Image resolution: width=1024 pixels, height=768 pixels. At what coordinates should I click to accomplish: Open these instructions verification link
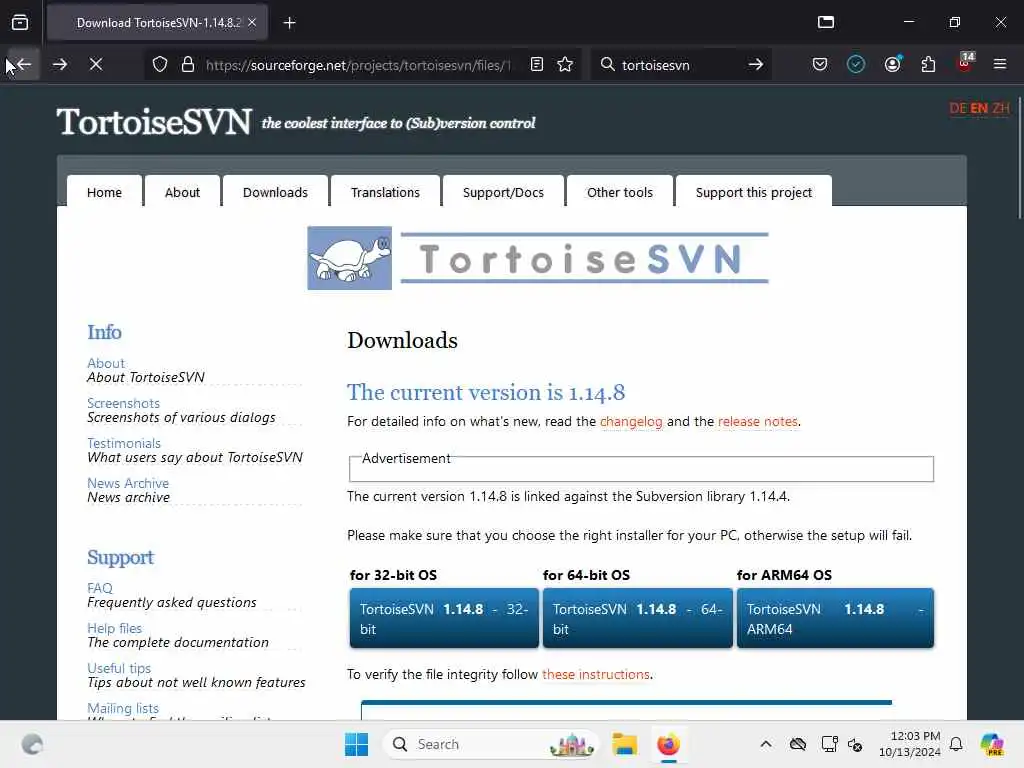pos(596,674)
